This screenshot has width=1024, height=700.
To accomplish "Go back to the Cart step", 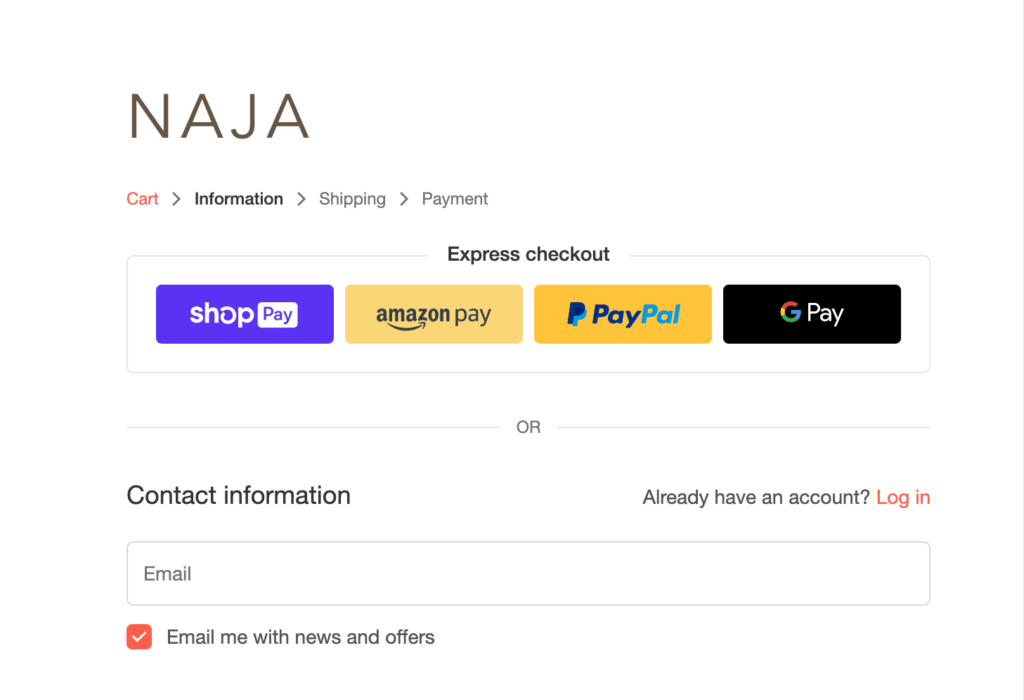I will (x=142, y=199).
